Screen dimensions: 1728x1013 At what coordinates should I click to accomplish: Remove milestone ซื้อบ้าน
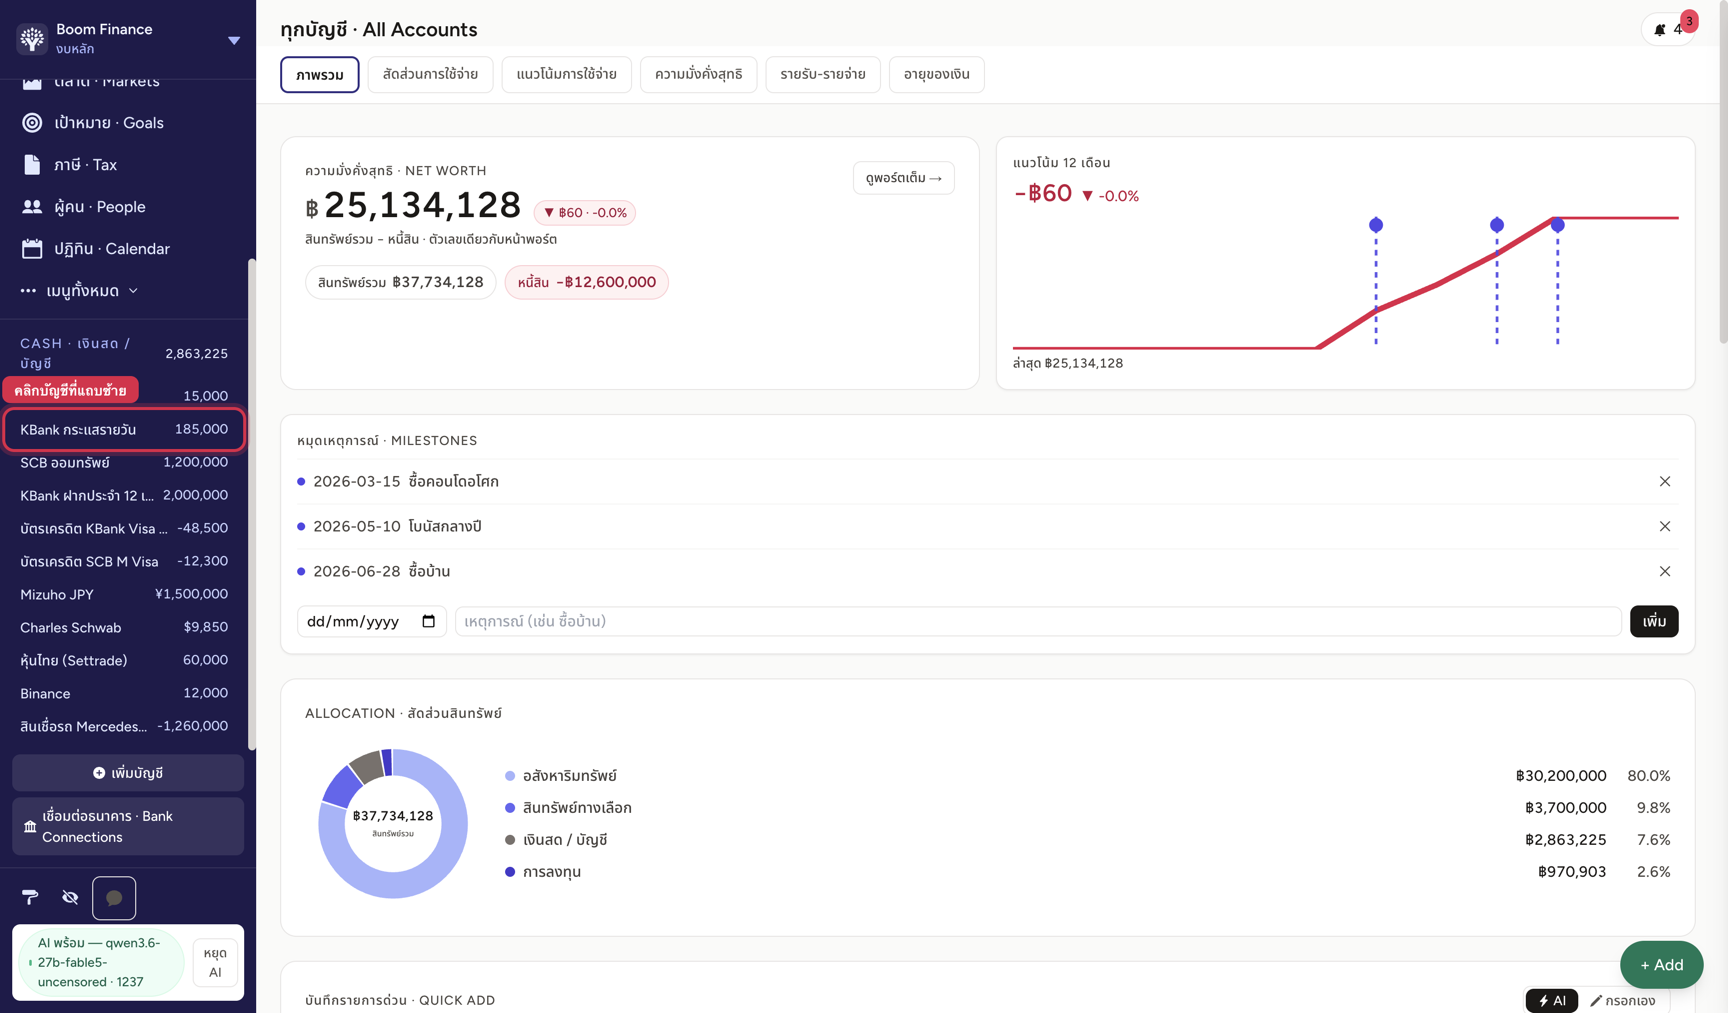tap(1665, 571)
